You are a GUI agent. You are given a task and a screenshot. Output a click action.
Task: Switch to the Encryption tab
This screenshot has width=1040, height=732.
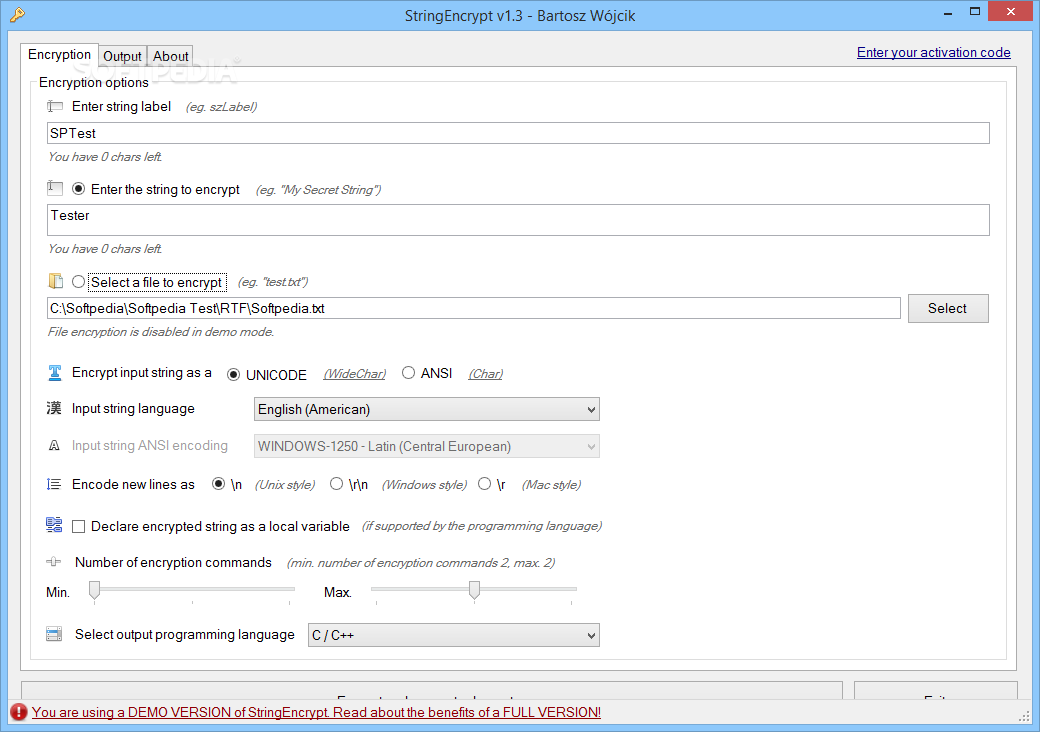click(x=59, y=54)
